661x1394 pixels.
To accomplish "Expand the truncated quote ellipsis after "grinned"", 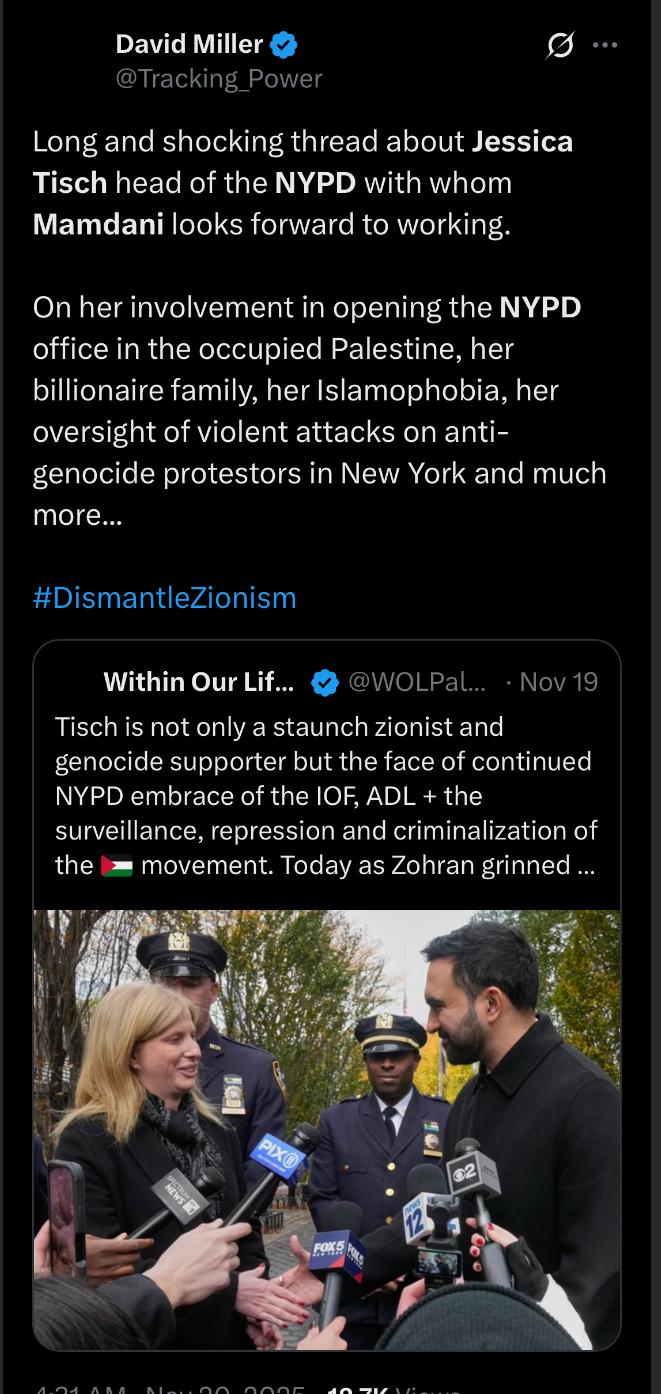I will [586, 865].
